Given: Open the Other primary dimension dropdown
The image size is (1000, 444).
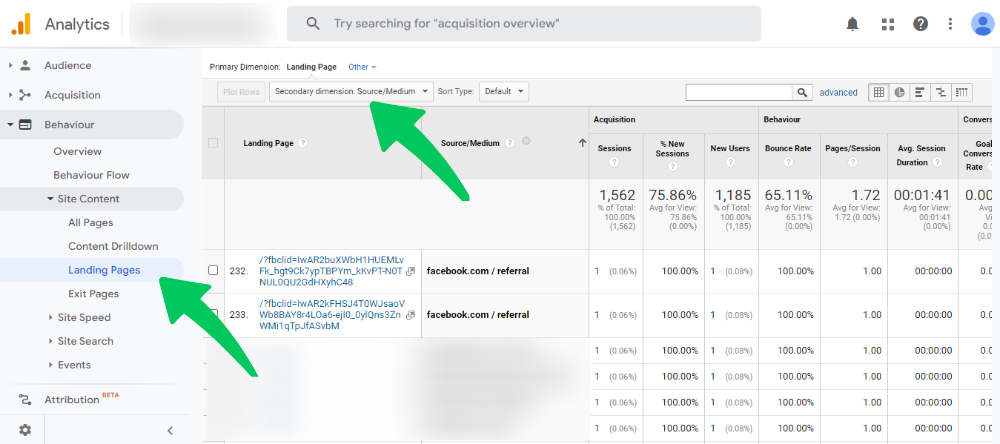Looking at the screenshot, I should tap(362, 66).
